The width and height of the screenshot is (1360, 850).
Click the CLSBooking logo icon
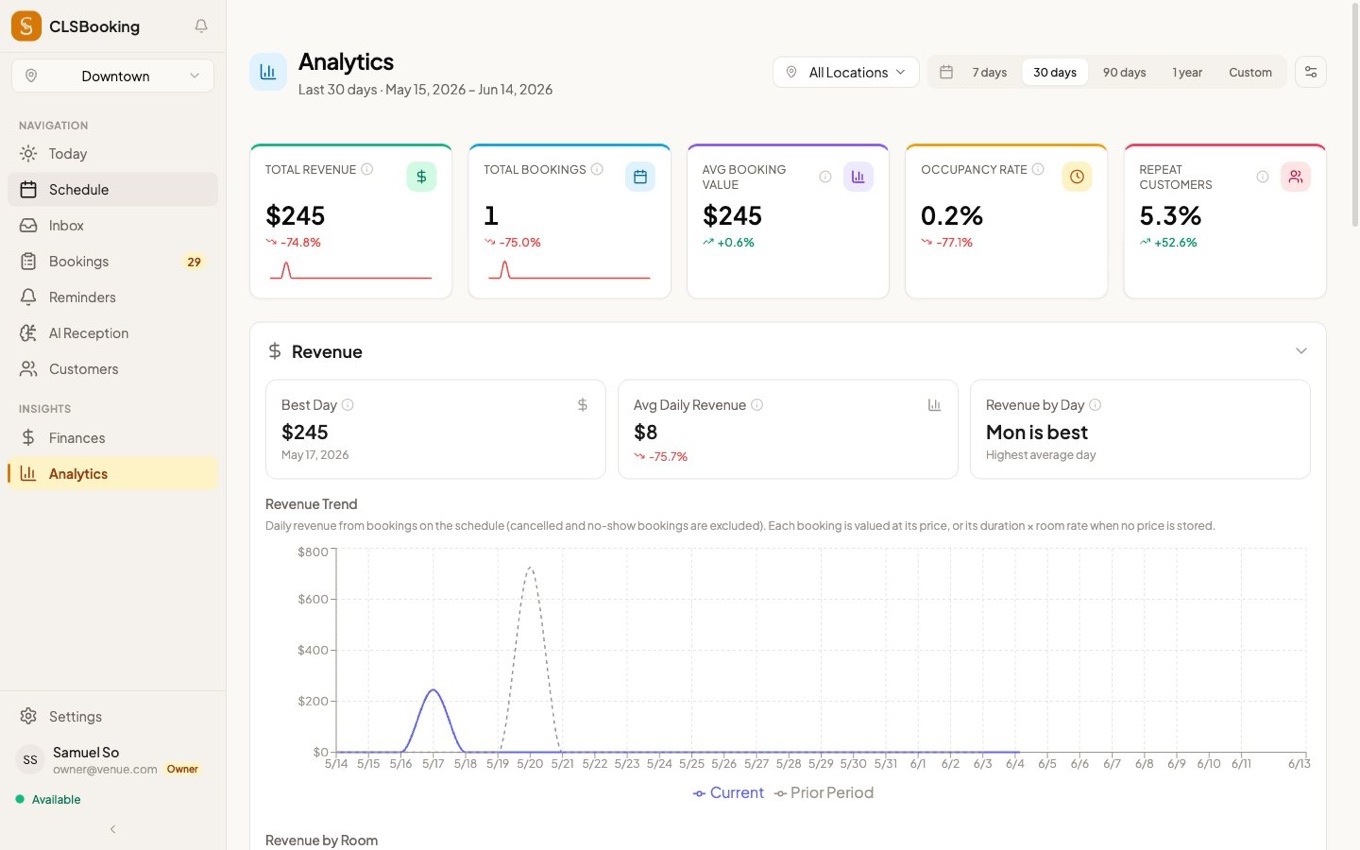(26, 26)
